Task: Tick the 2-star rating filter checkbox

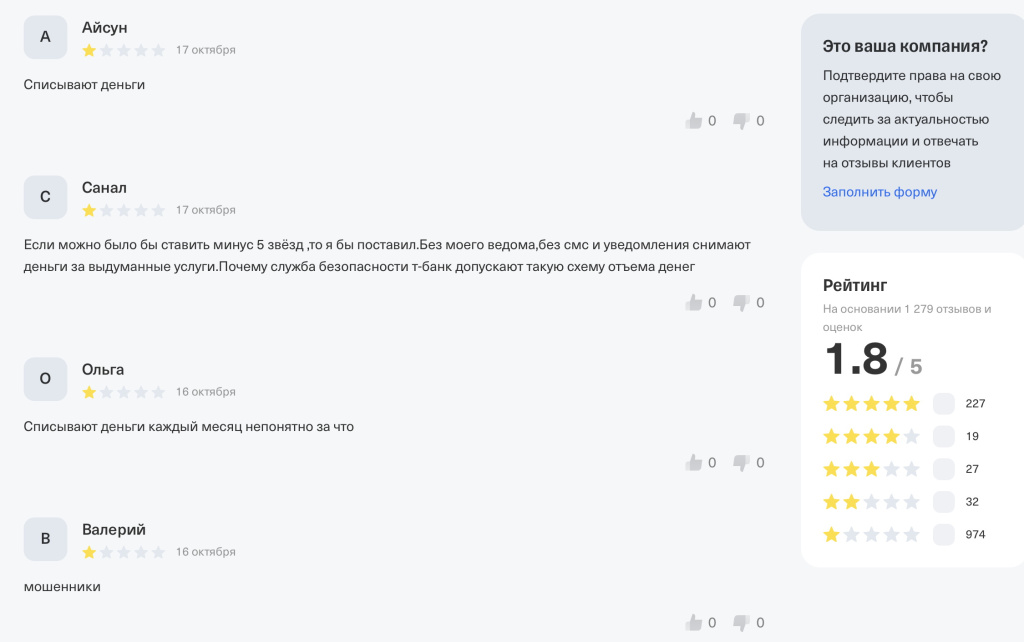Action: point(943,502)
